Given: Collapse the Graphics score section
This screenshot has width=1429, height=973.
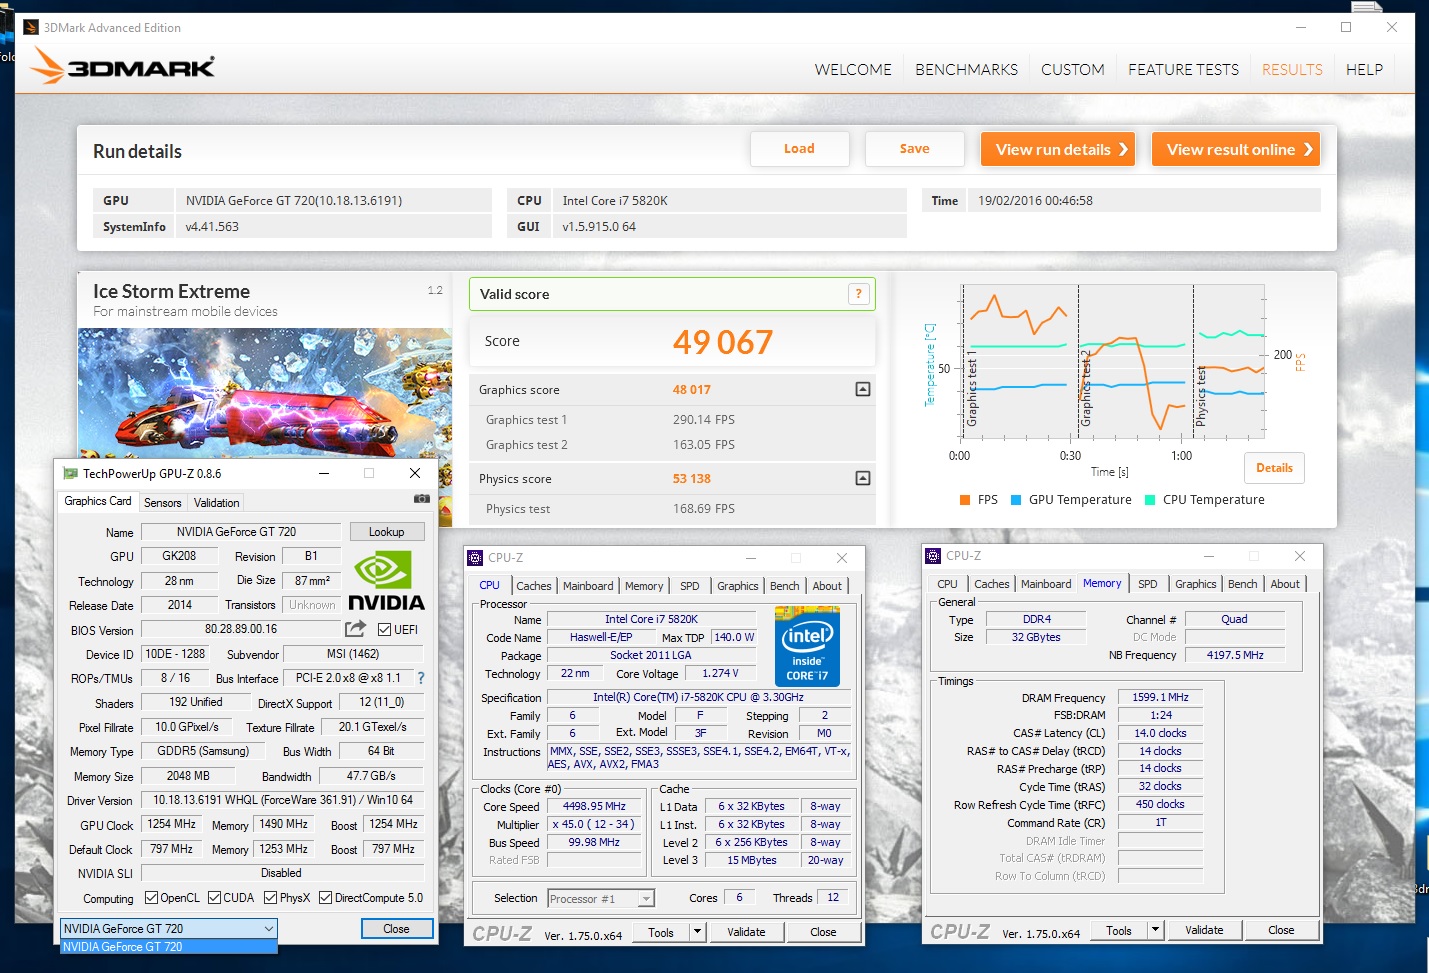Looking at the screenshot, I should pyautogui.click(x=863, y=389).
